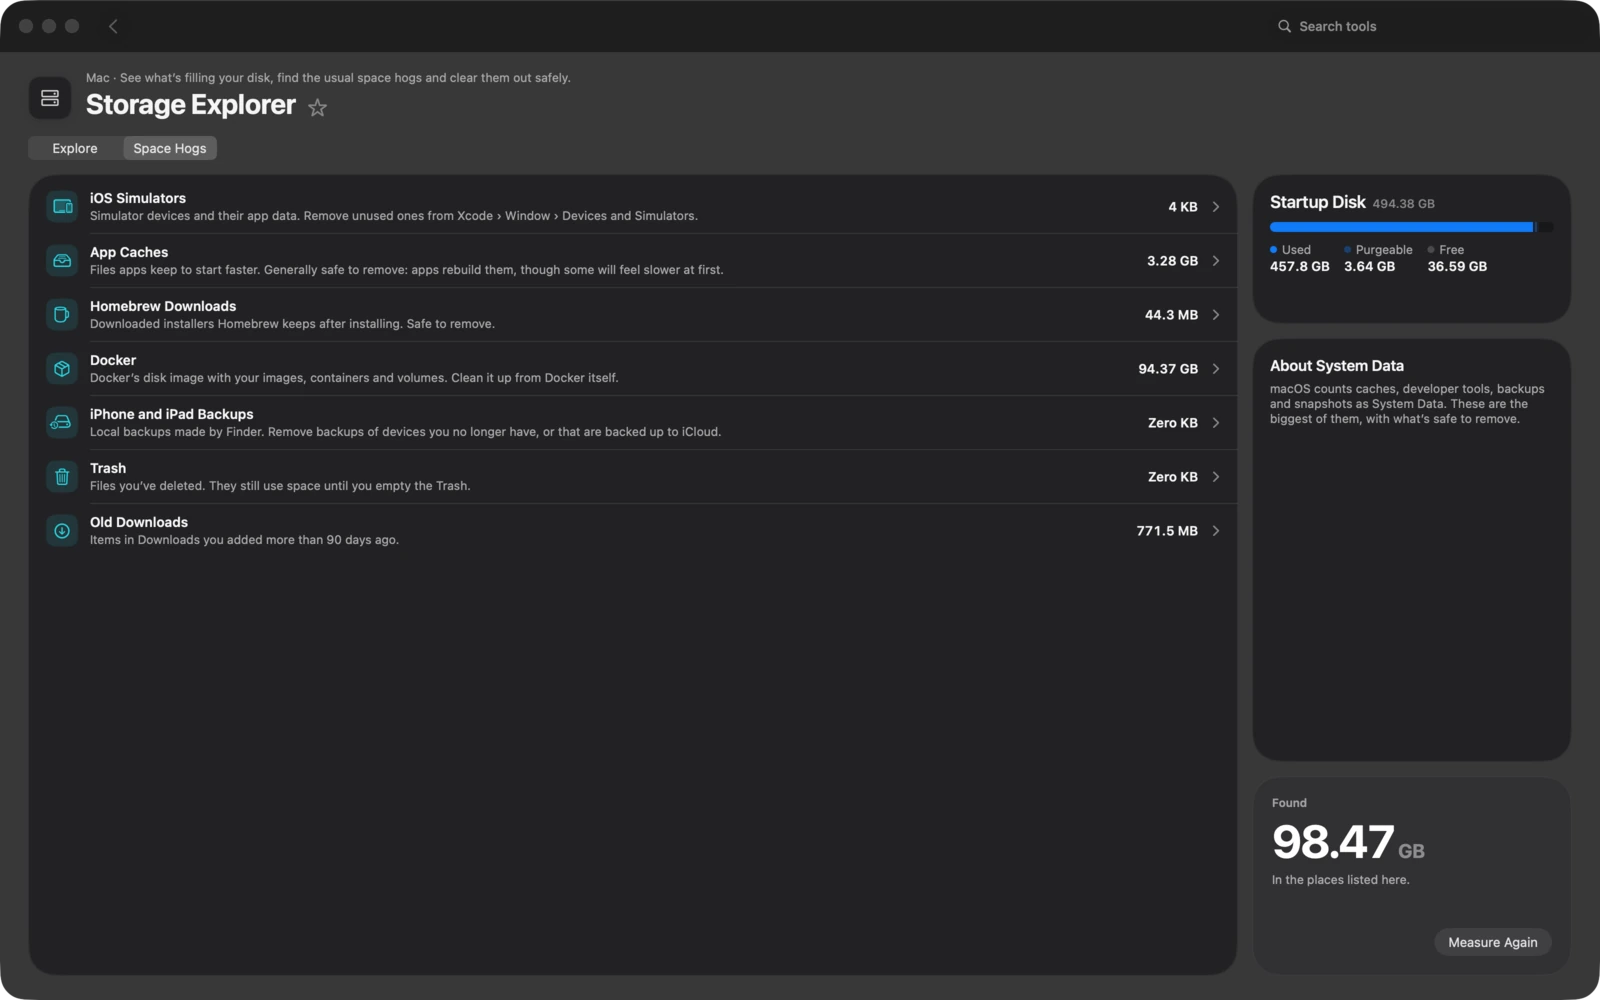Click the Startup Disk usage bar

tap(1411, 227)
